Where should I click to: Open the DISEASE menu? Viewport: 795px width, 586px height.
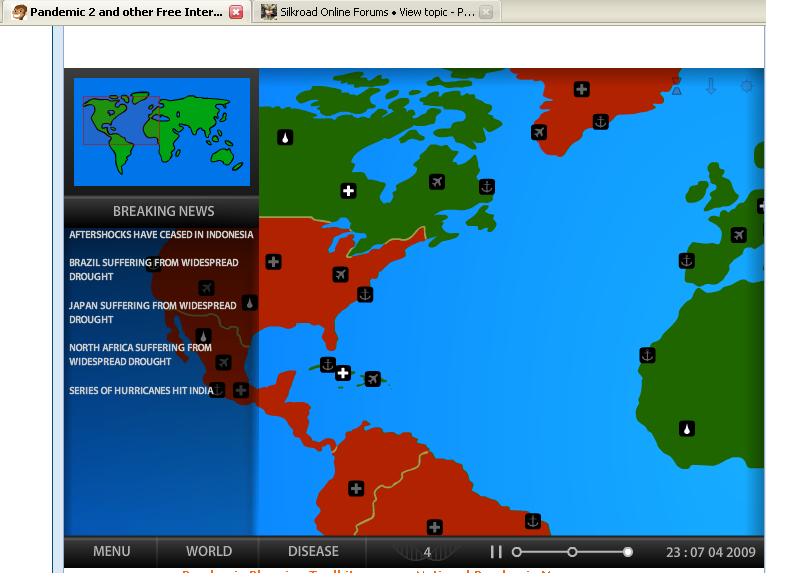(313, 552)
